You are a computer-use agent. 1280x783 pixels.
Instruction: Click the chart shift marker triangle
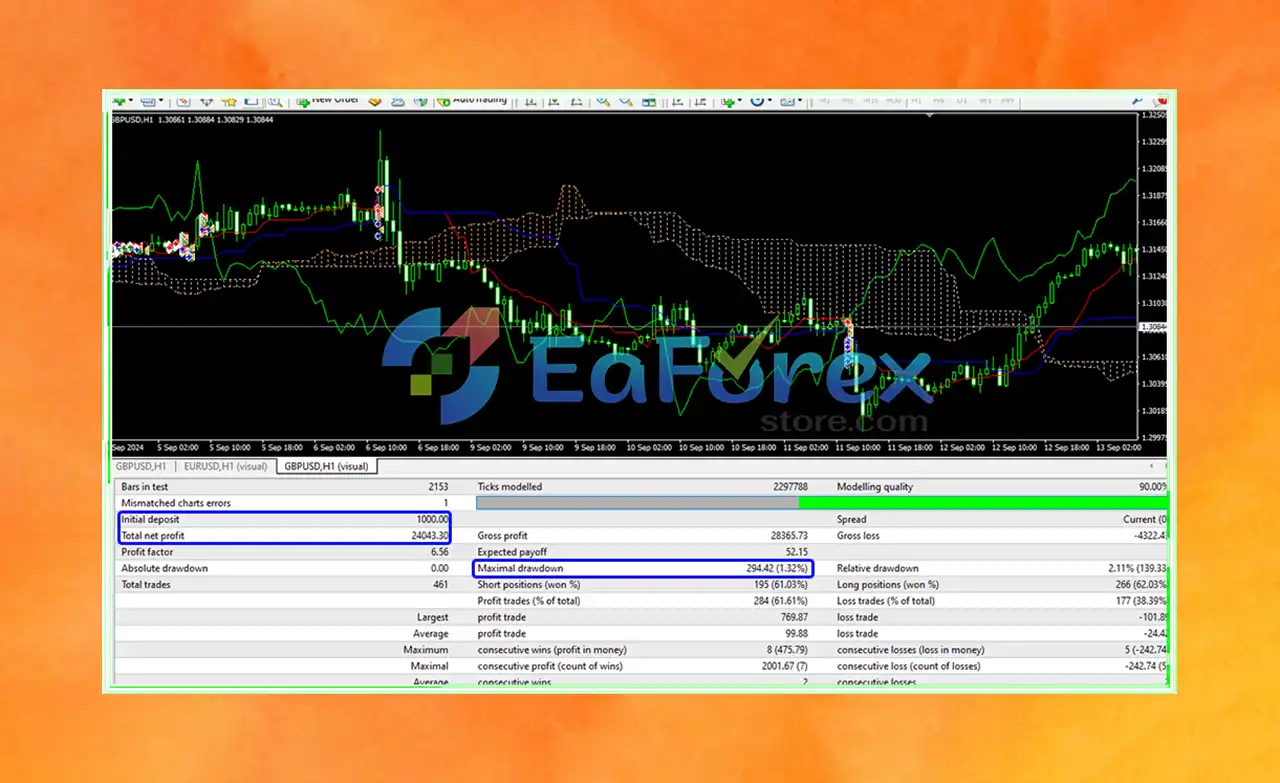point(929,117)
